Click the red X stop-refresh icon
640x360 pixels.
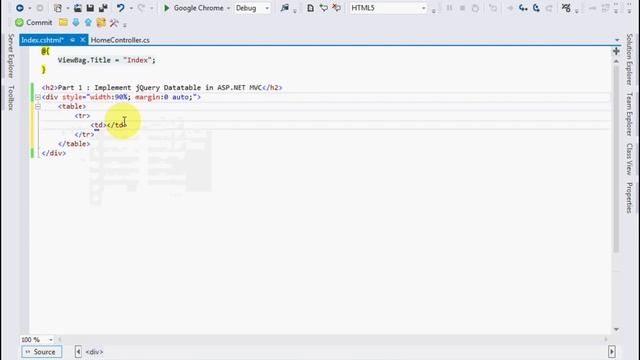point(336,8)
